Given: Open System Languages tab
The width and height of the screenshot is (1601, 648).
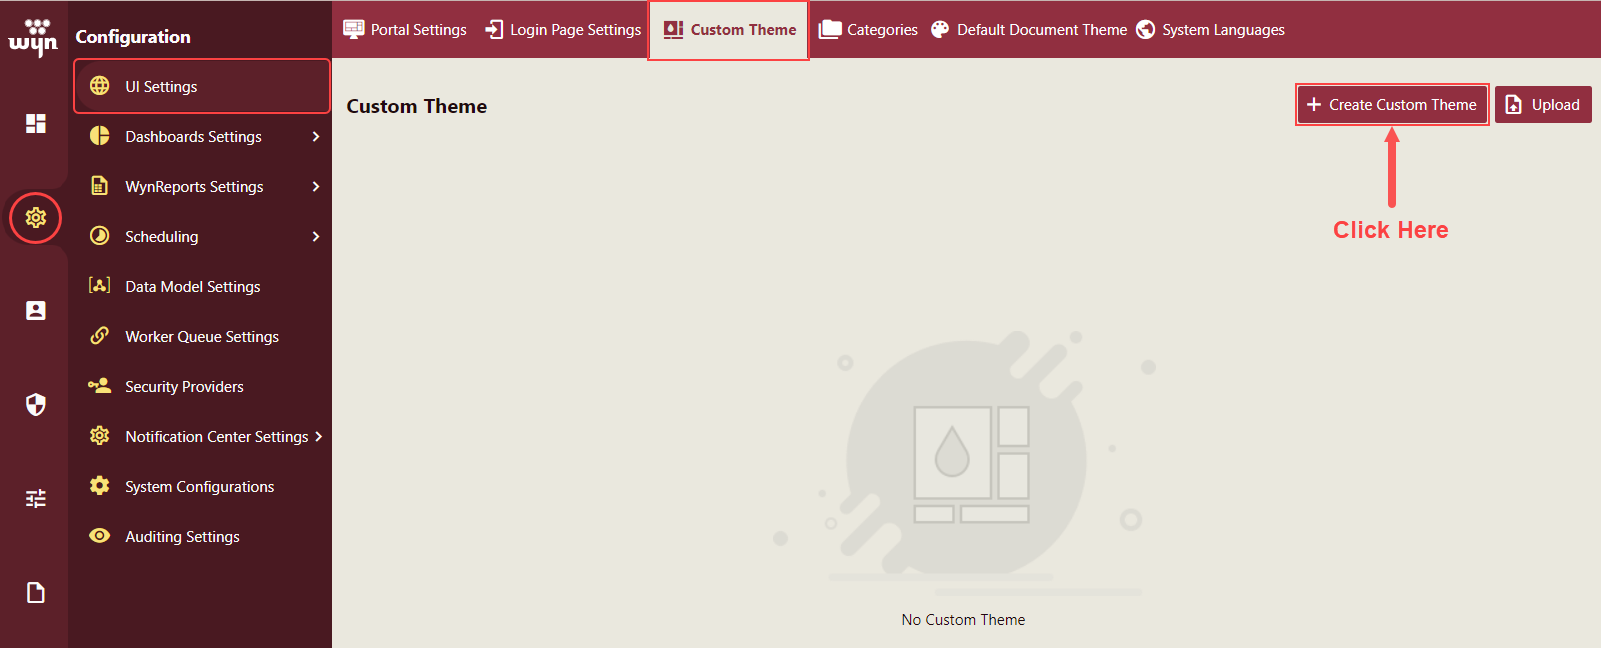Looking at the screenshot, I should 1210,29.
